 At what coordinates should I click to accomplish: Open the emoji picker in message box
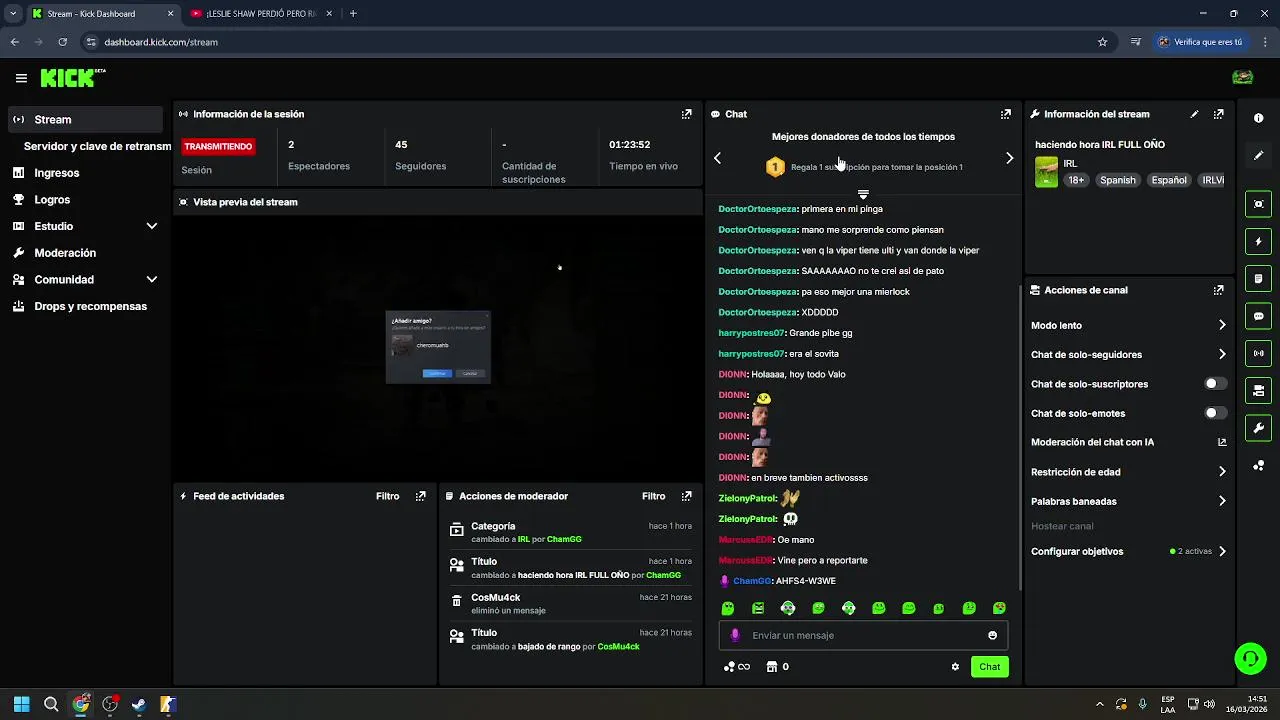[992, 635]
